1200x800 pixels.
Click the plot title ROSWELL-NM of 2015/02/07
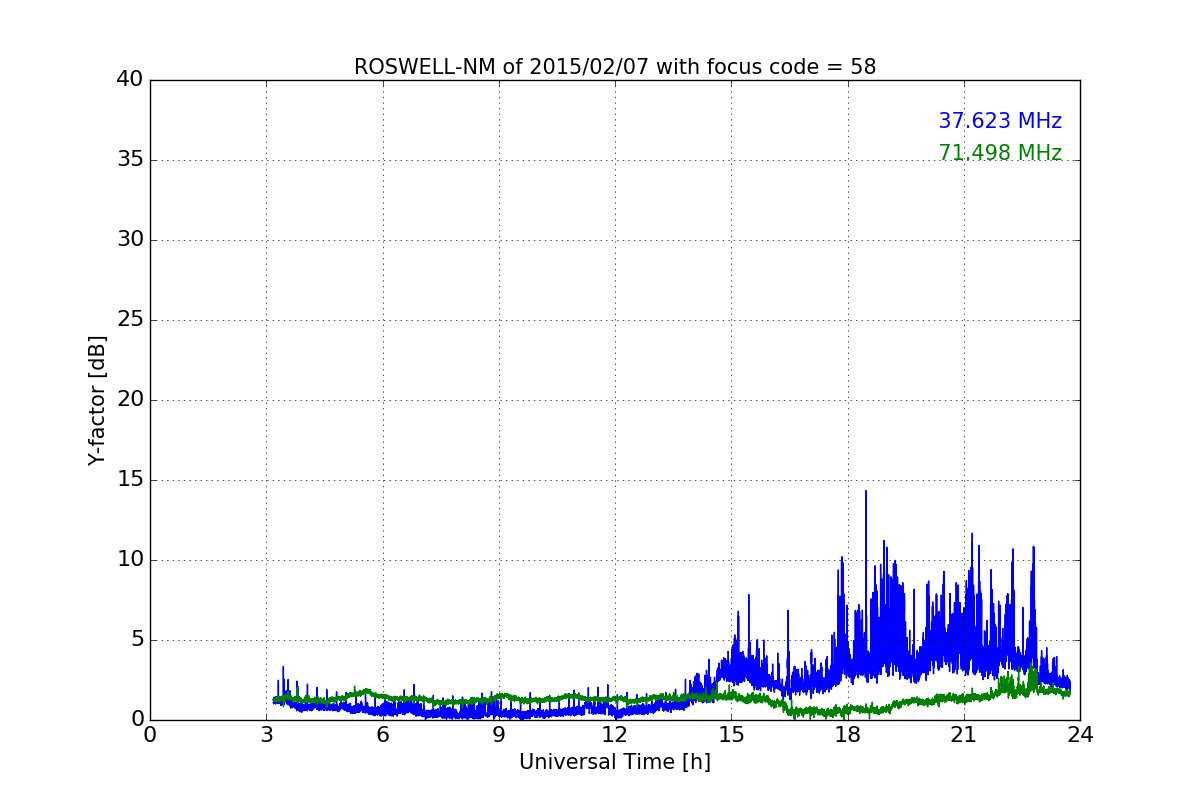tap(615, 67)
